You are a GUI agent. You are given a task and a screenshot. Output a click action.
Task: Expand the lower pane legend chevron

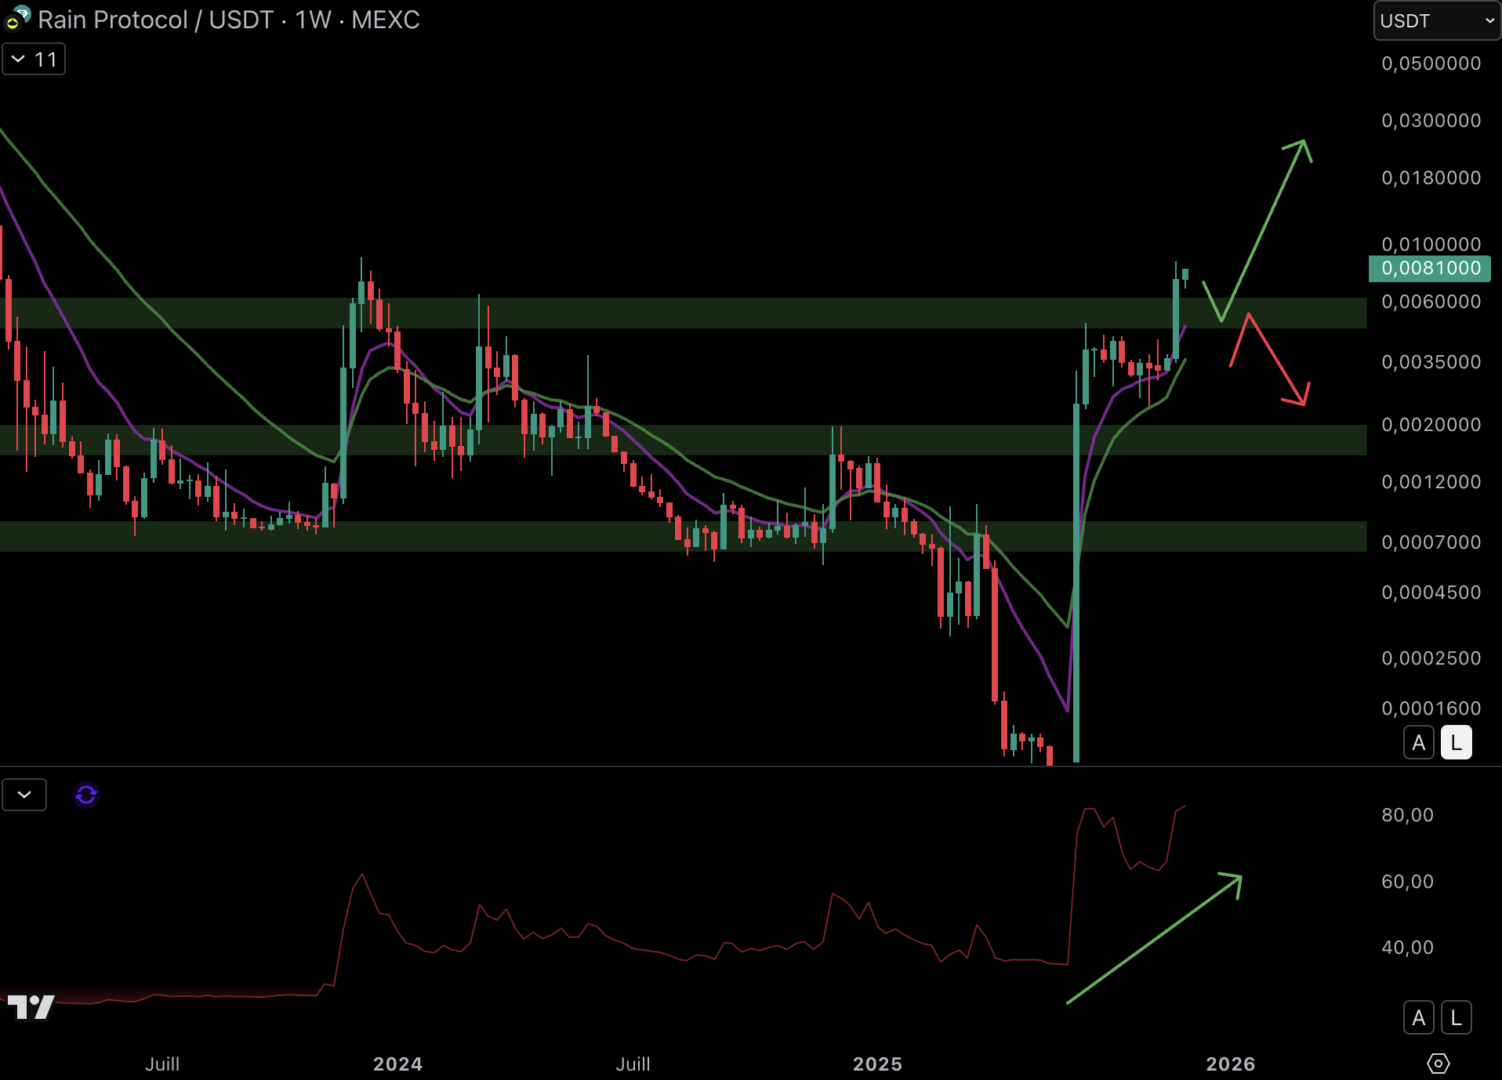click(24, 795)
